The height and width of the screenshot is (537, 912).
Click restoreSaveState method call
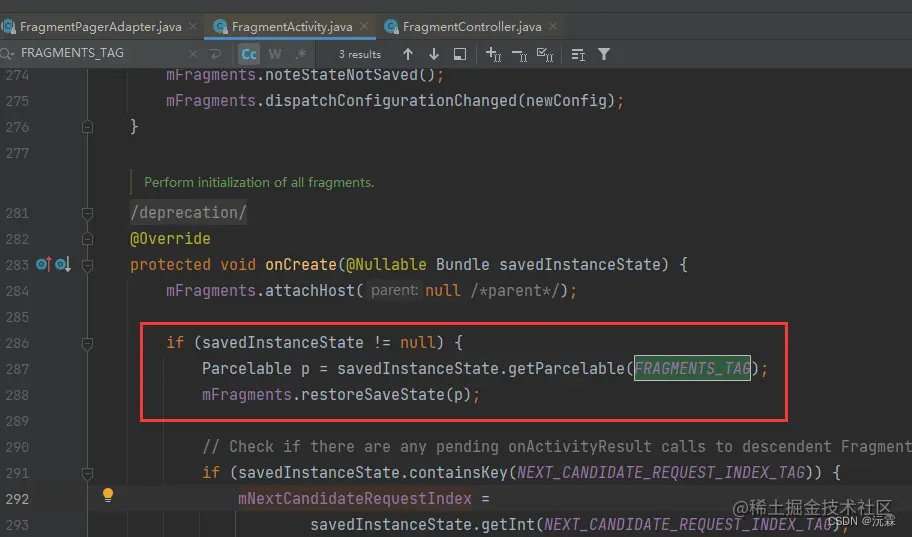point(372,394)
